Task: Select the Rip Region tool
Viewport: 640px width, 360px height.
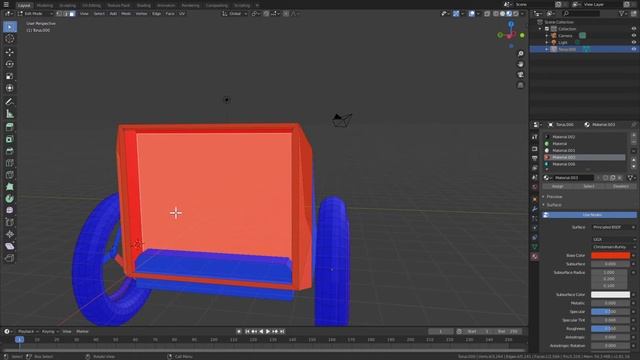Action: 10,258
